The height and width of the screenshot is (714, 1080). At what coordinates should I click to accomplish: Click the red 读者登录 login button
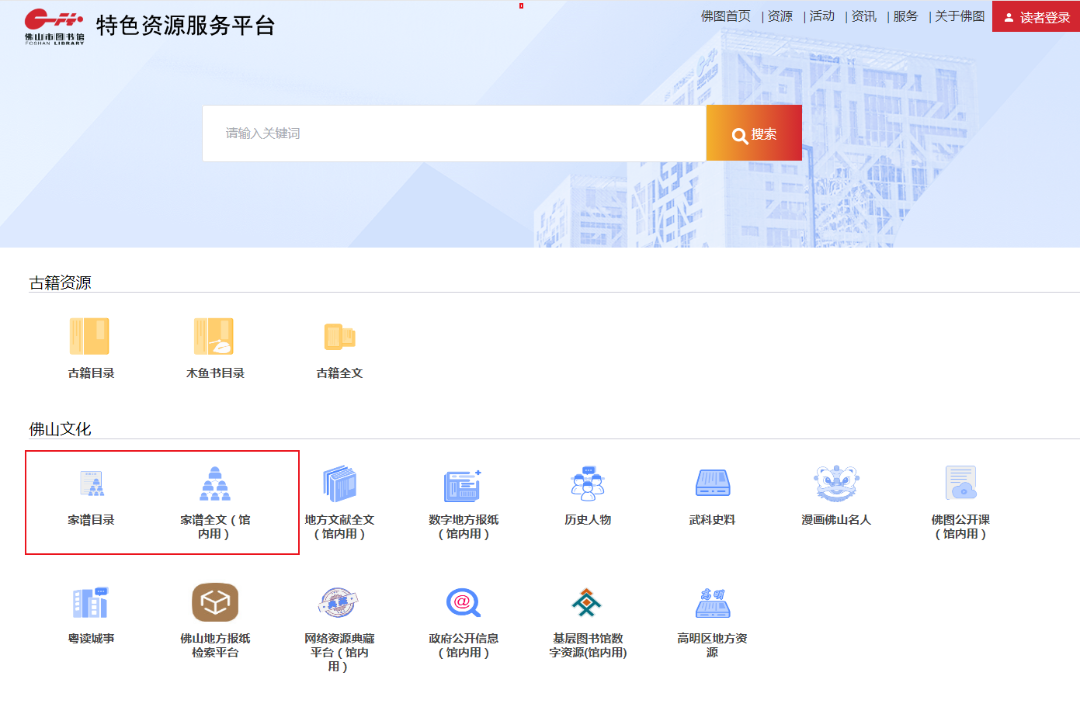click(1036, 17)
